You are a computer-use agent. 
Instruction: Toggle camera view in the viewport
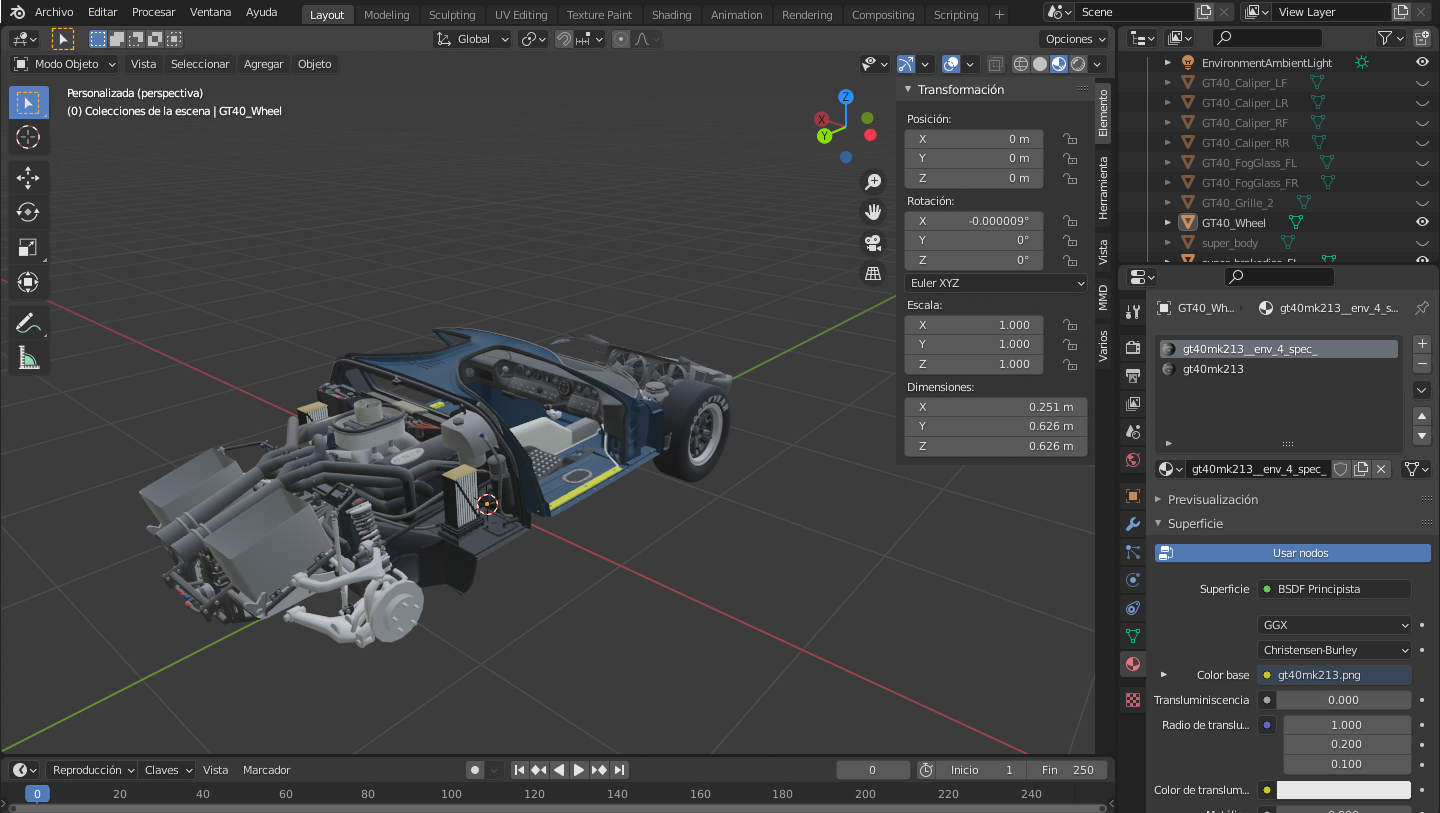pos(873,242)
